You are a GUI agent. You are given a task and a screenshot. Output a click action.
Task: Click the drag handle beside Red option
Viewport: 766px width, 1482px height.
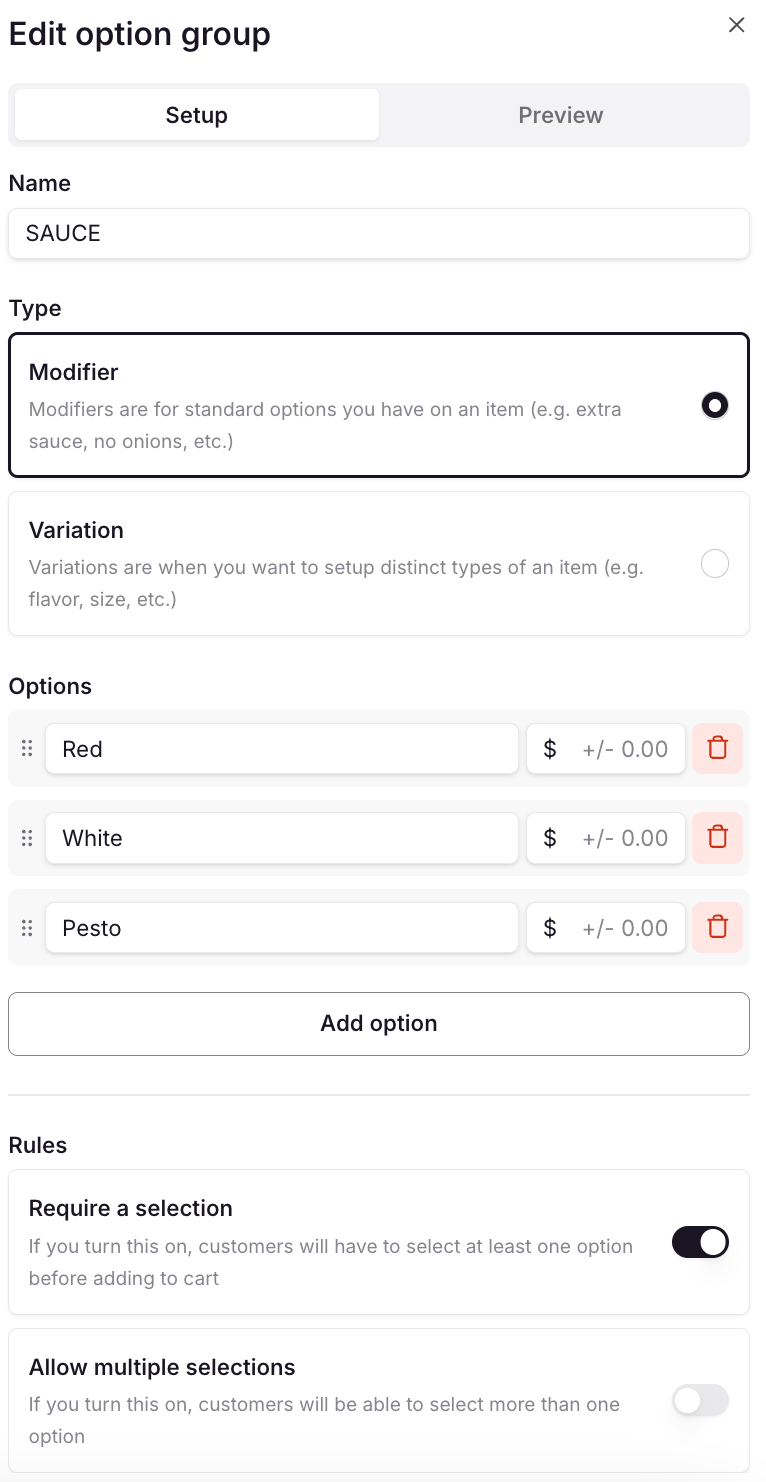27,749
